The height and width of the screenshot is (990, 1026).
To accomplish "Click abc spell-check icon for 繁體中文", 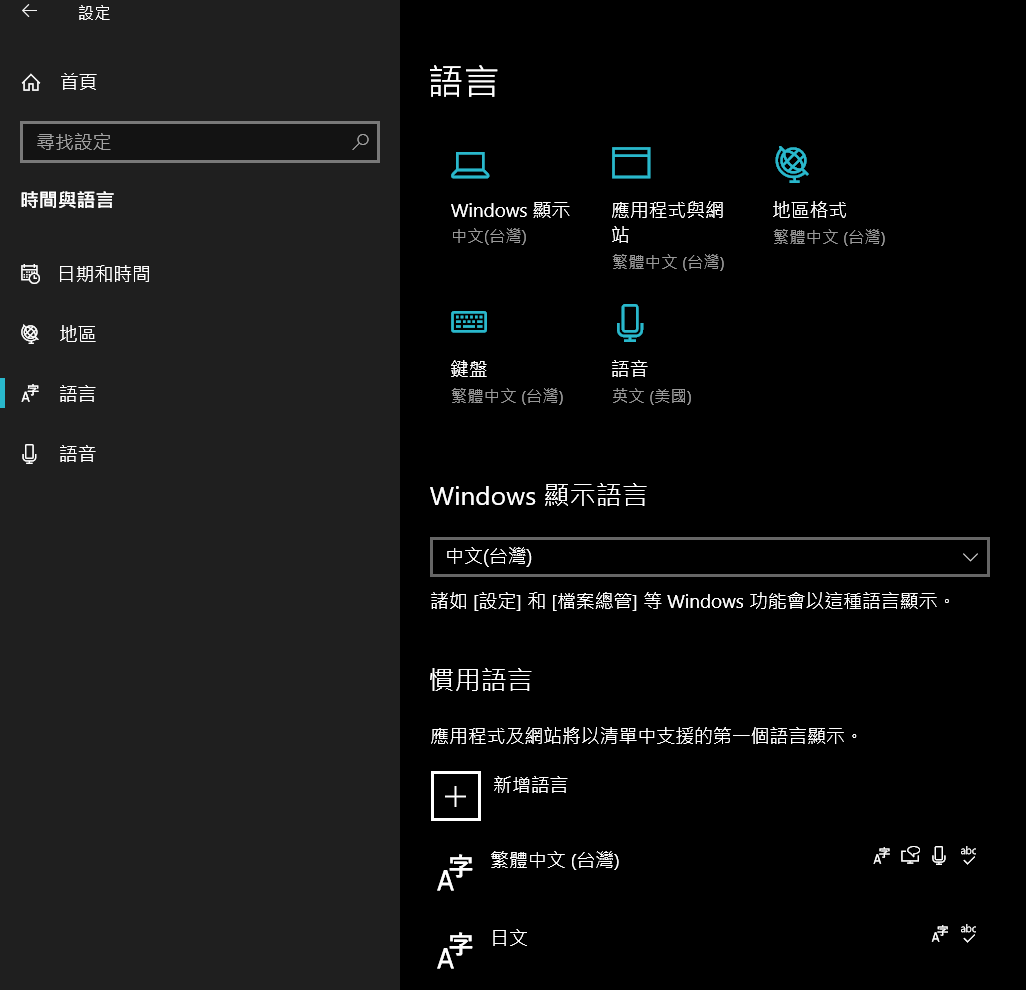I will (968, 856).
